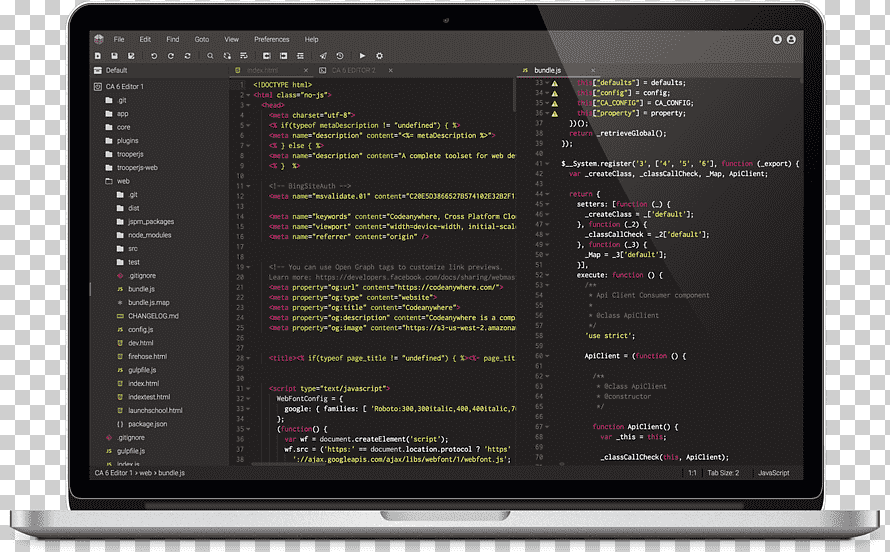Fold the System.register block at line 41

coord(547,163)
